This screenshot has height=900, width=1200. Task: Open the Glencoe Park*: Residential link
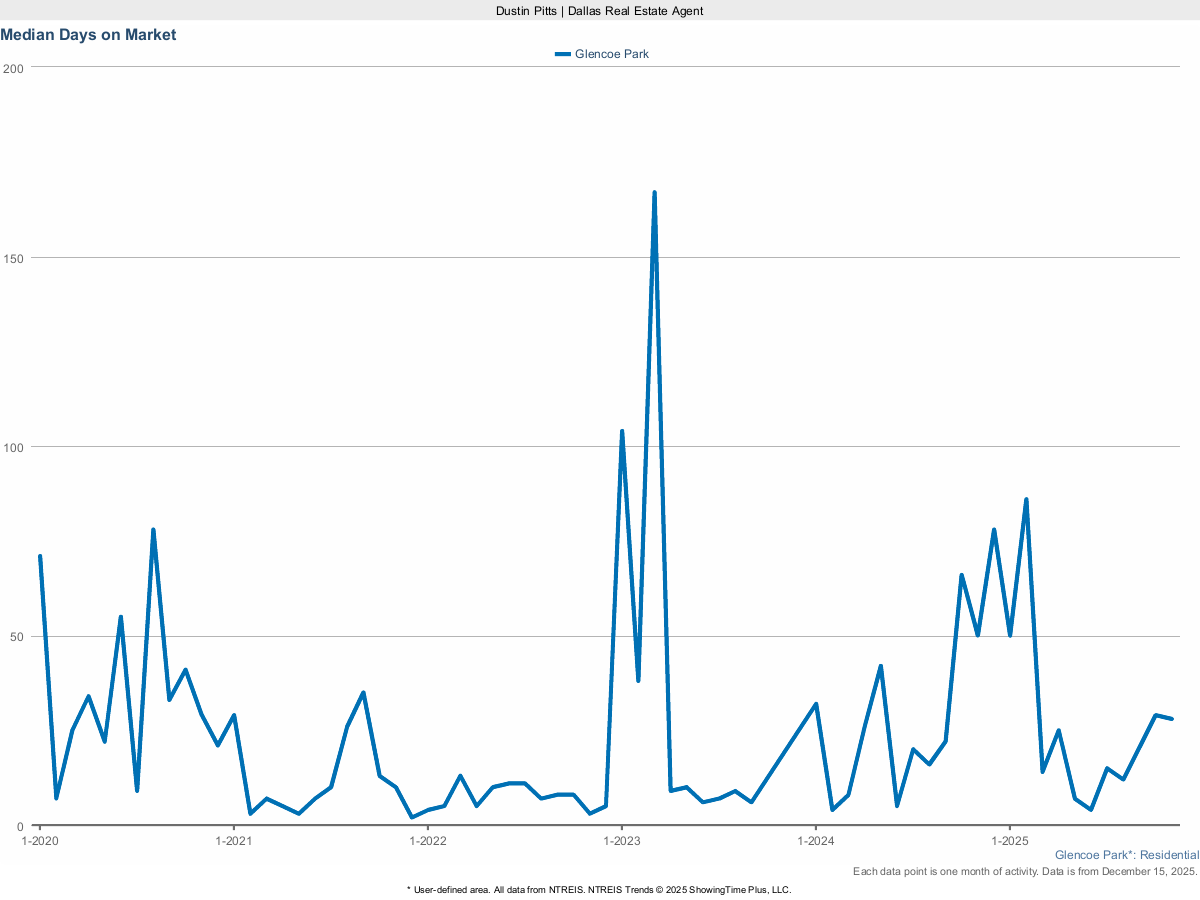(x=1127, y=855)
